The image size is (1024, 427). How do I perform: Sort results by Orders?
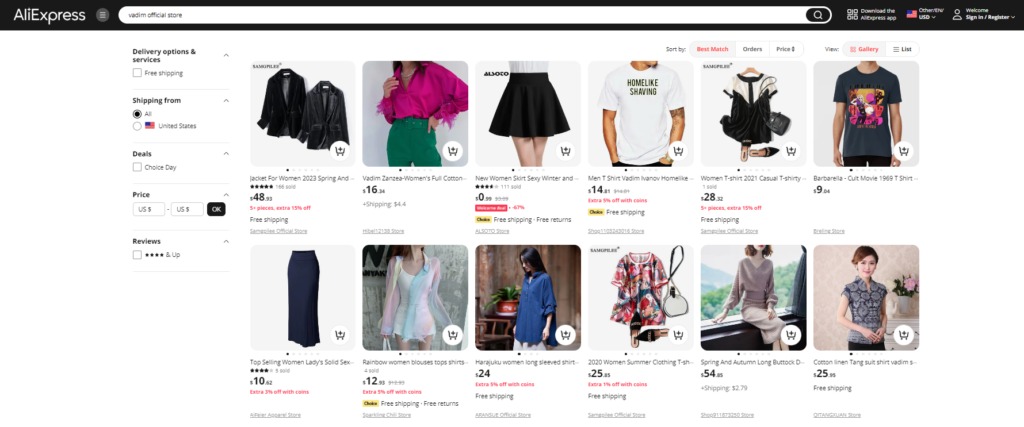point(752,49)
